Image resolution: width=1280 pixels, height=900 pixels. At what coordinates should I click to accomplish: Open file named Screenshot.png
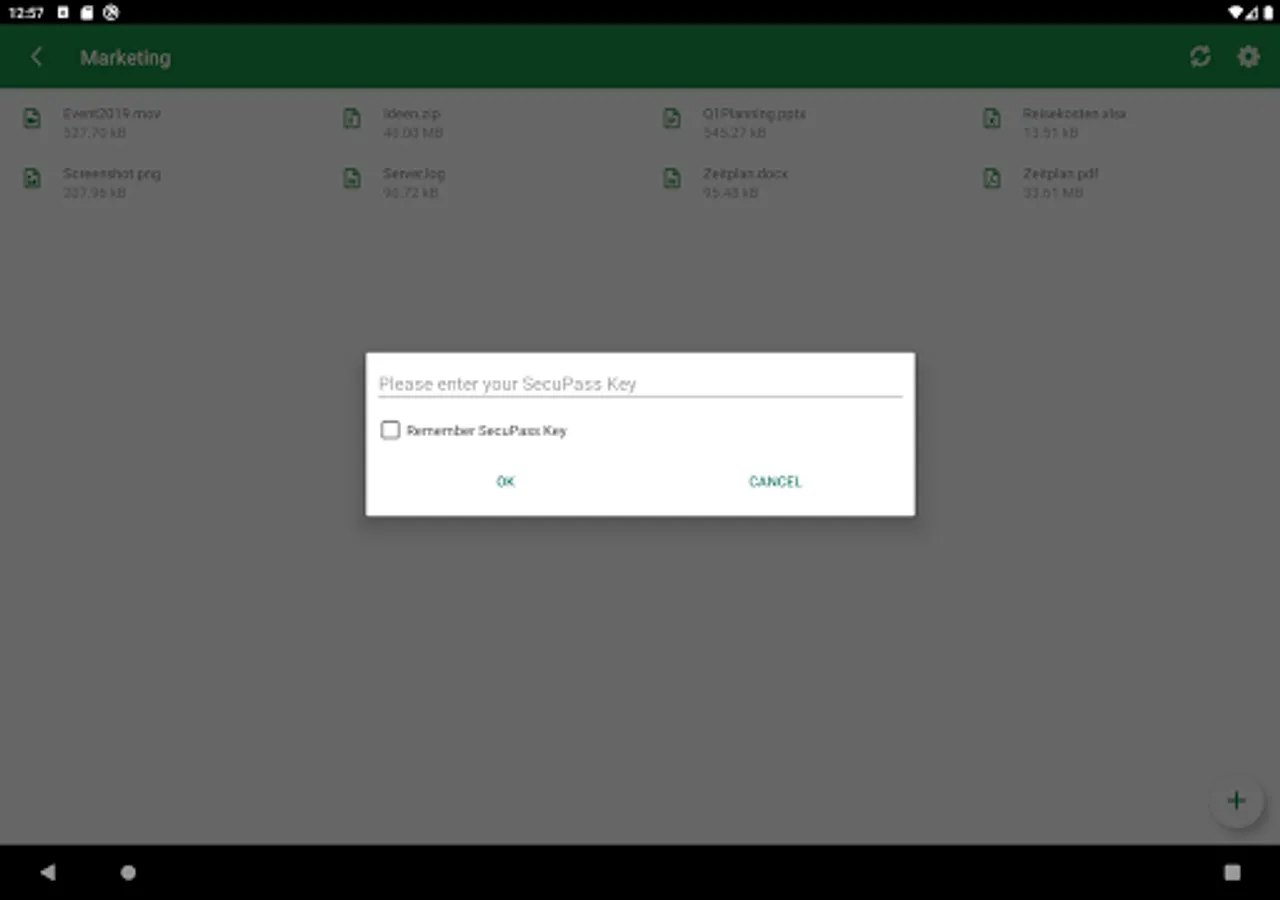(x=112, y=173)
